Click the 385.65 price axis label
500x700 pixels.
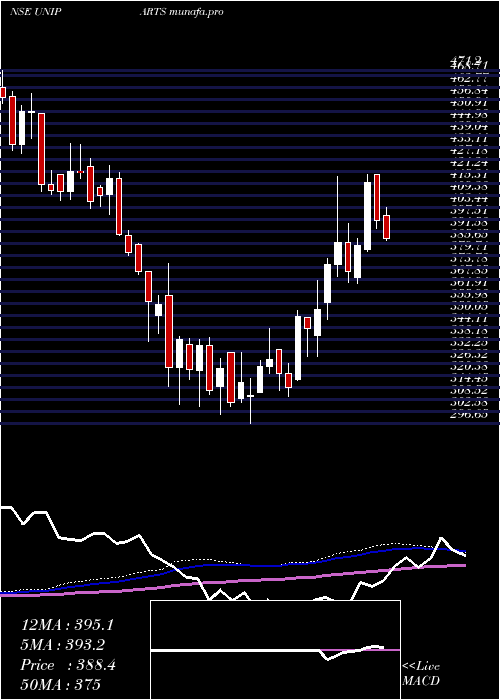pos(467,235)
